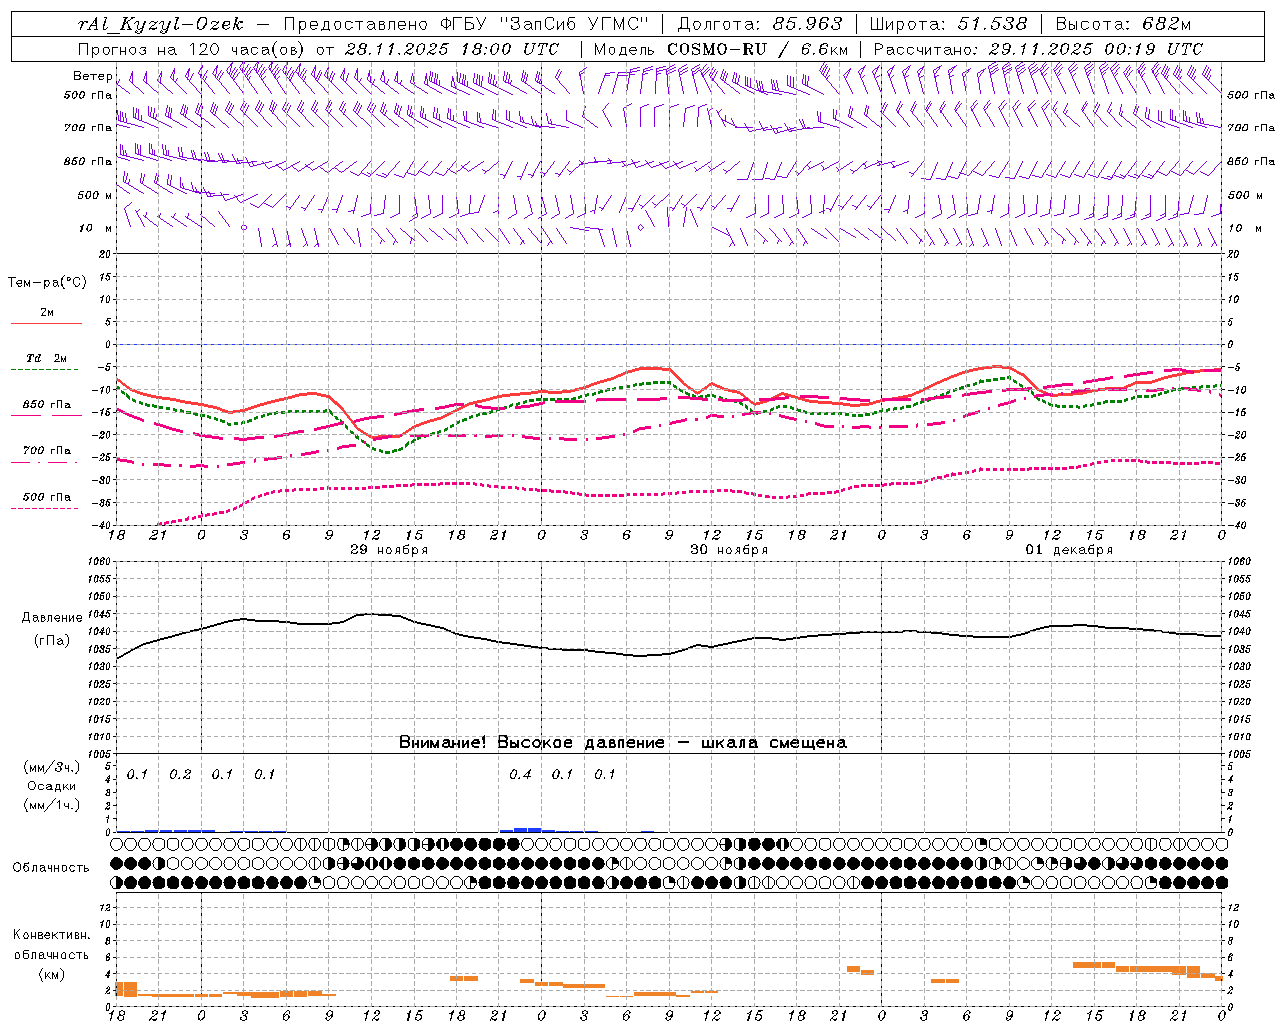Click the (гПа) pressure unit label
Screen dimensions: 1280x1024
52,640
